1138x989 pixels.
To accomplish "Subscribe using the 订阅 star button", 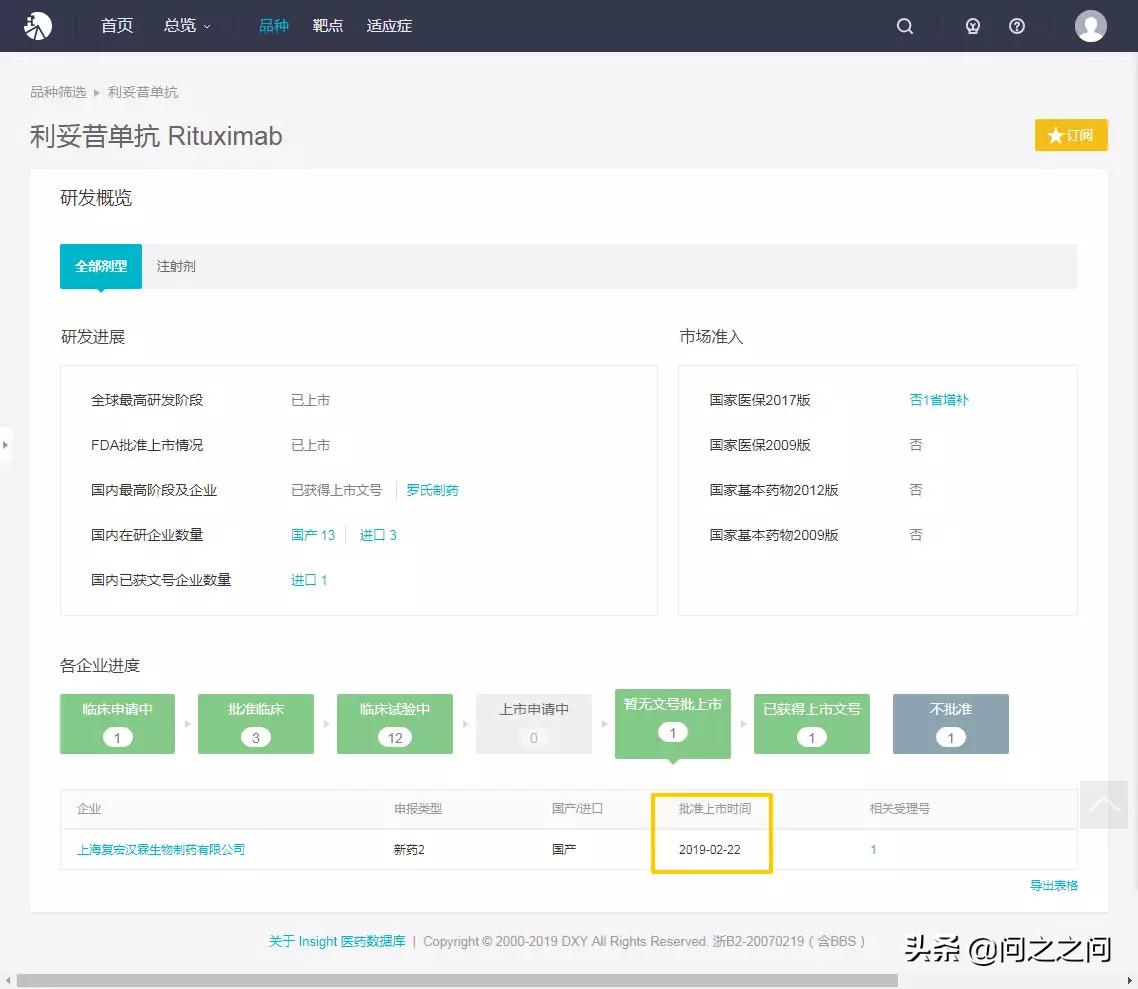I will pos(1071,135).
